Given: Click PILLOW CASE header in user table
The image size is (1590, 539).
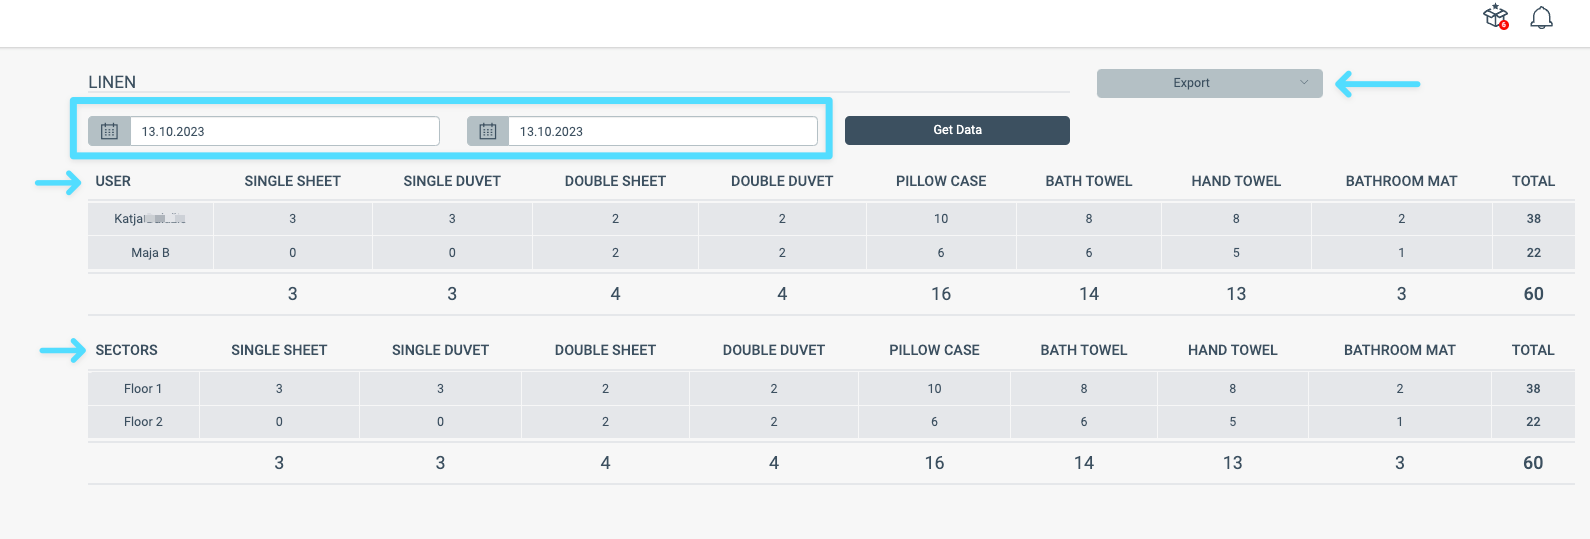Looking at the screenshot, I should tap(941, 181).
